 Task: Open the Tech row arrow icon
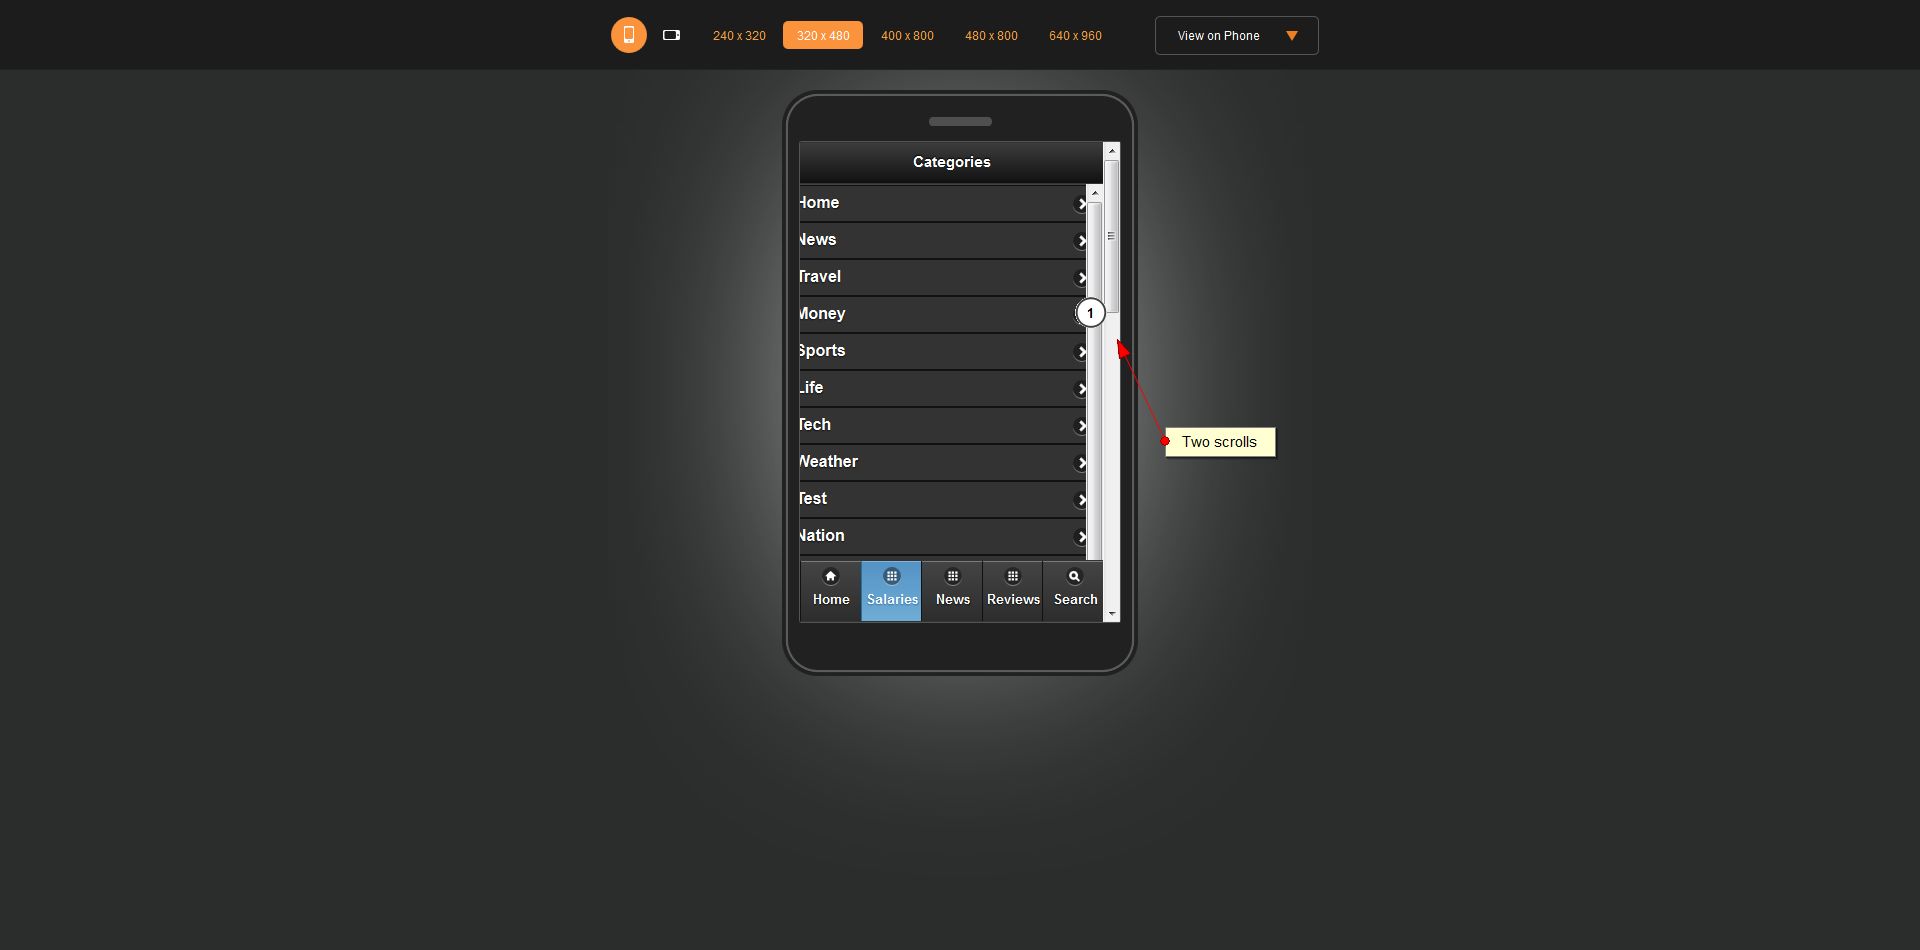(1080, 426)
